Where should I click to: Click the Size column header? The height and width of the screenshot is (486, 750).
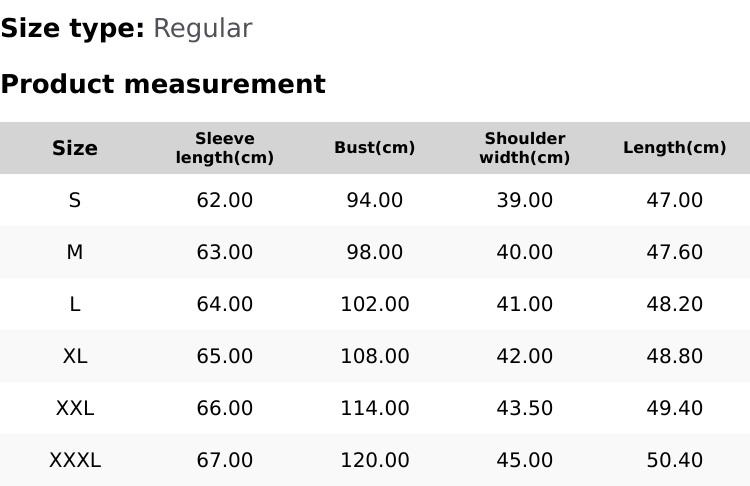[x=75, y=148]
